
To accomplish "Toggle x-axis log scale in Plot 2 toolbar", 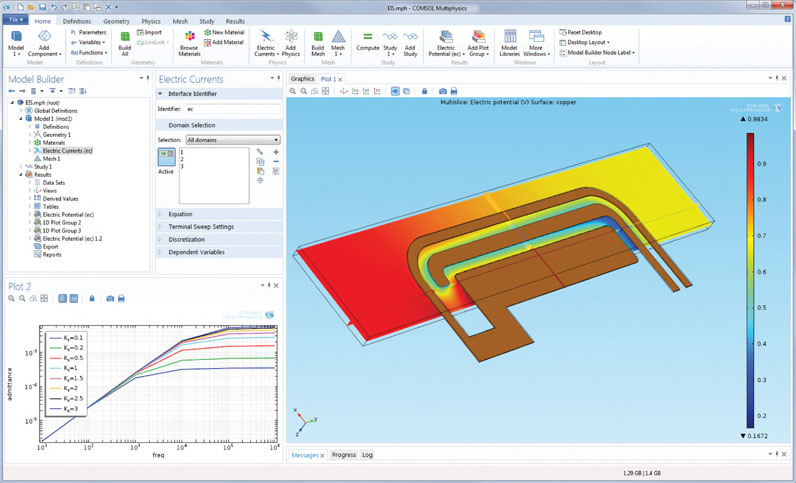I will pyautogui.click(x=62, y=299).
